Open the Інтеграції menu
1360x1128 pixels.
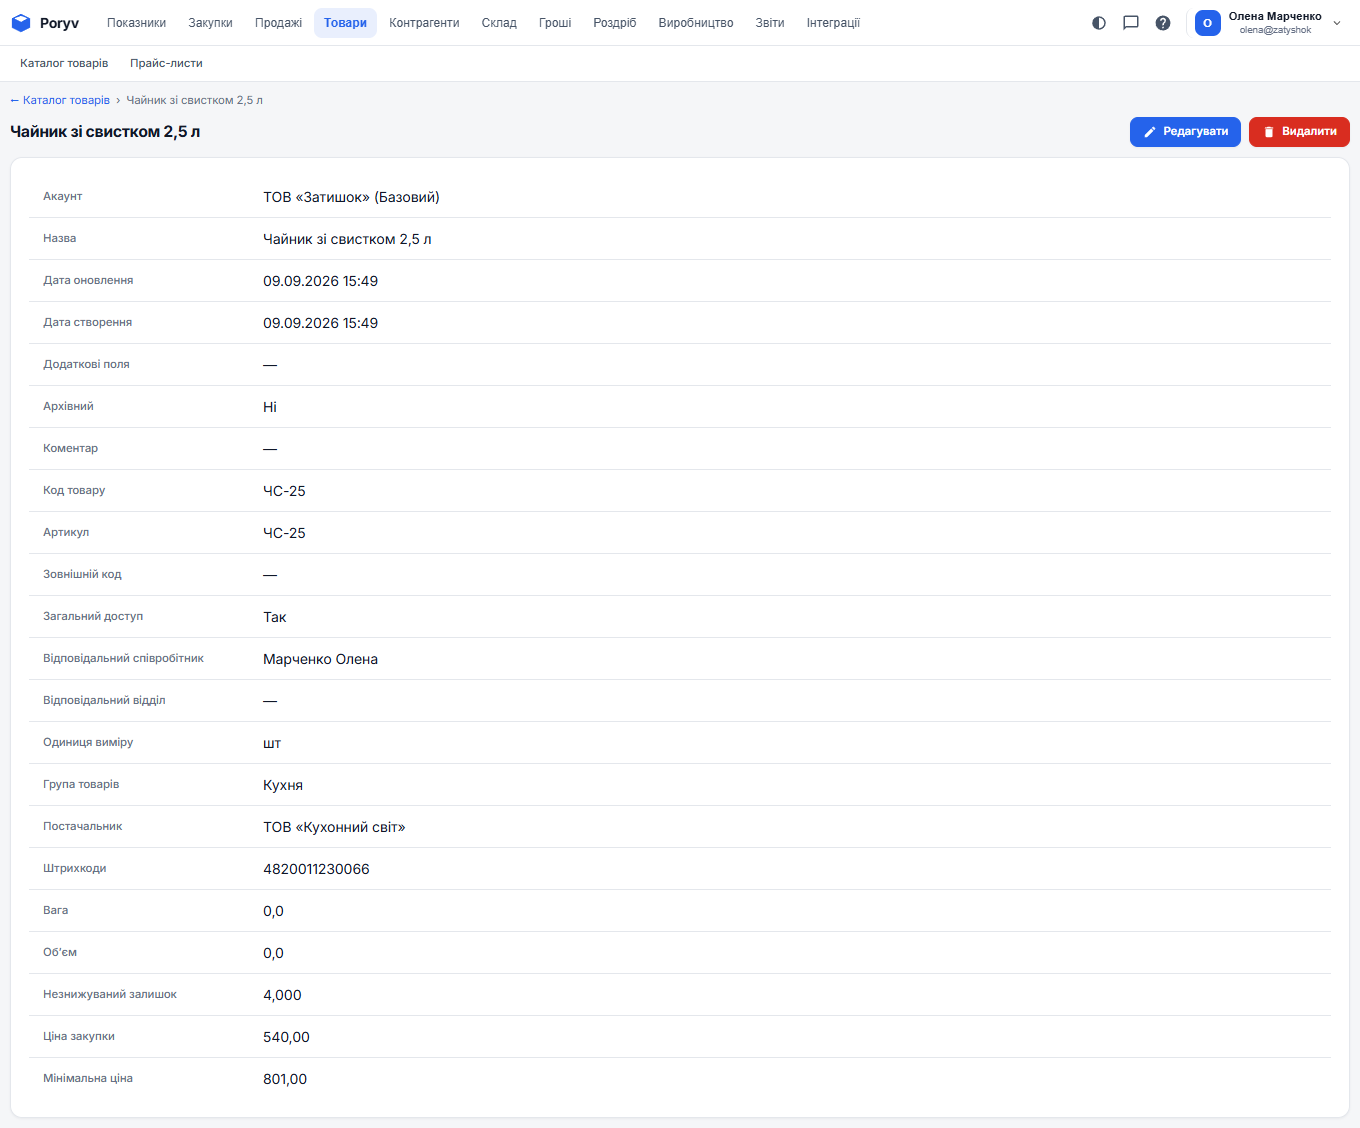tap(833, 23)
